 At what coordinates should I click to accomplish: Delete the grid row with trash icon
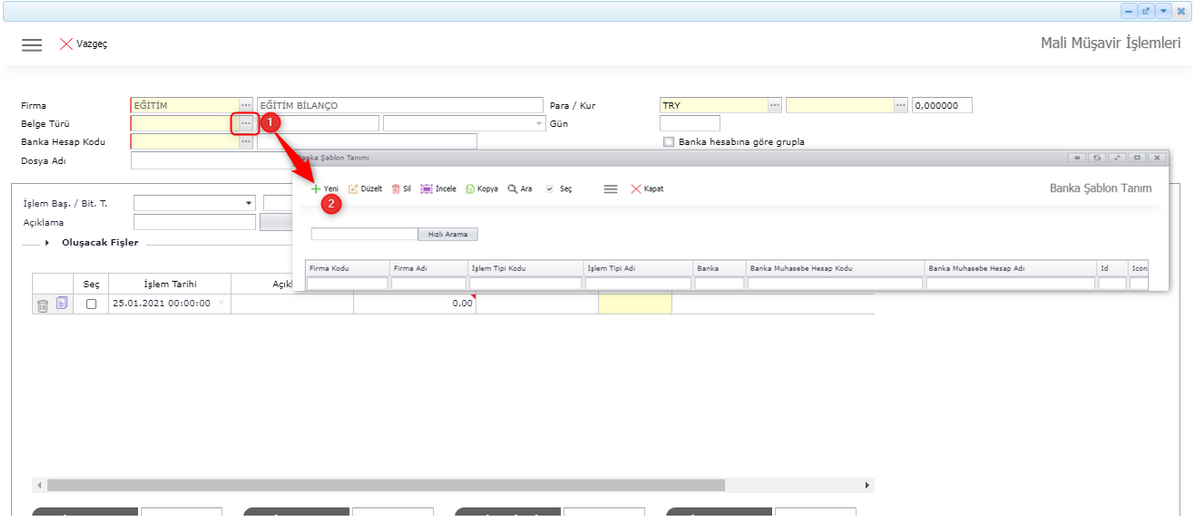click(43, 304)
